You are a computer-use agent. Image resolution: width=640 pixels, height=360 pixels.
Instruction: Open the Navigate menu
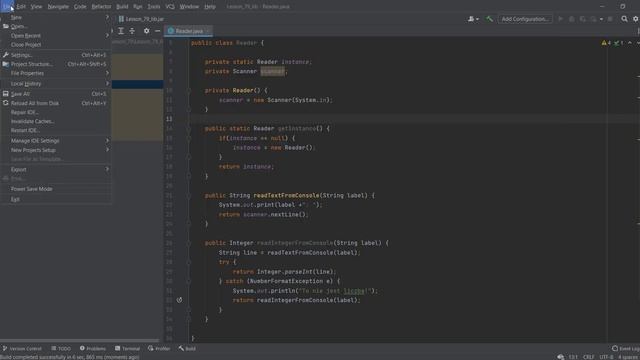coord(58,7)
